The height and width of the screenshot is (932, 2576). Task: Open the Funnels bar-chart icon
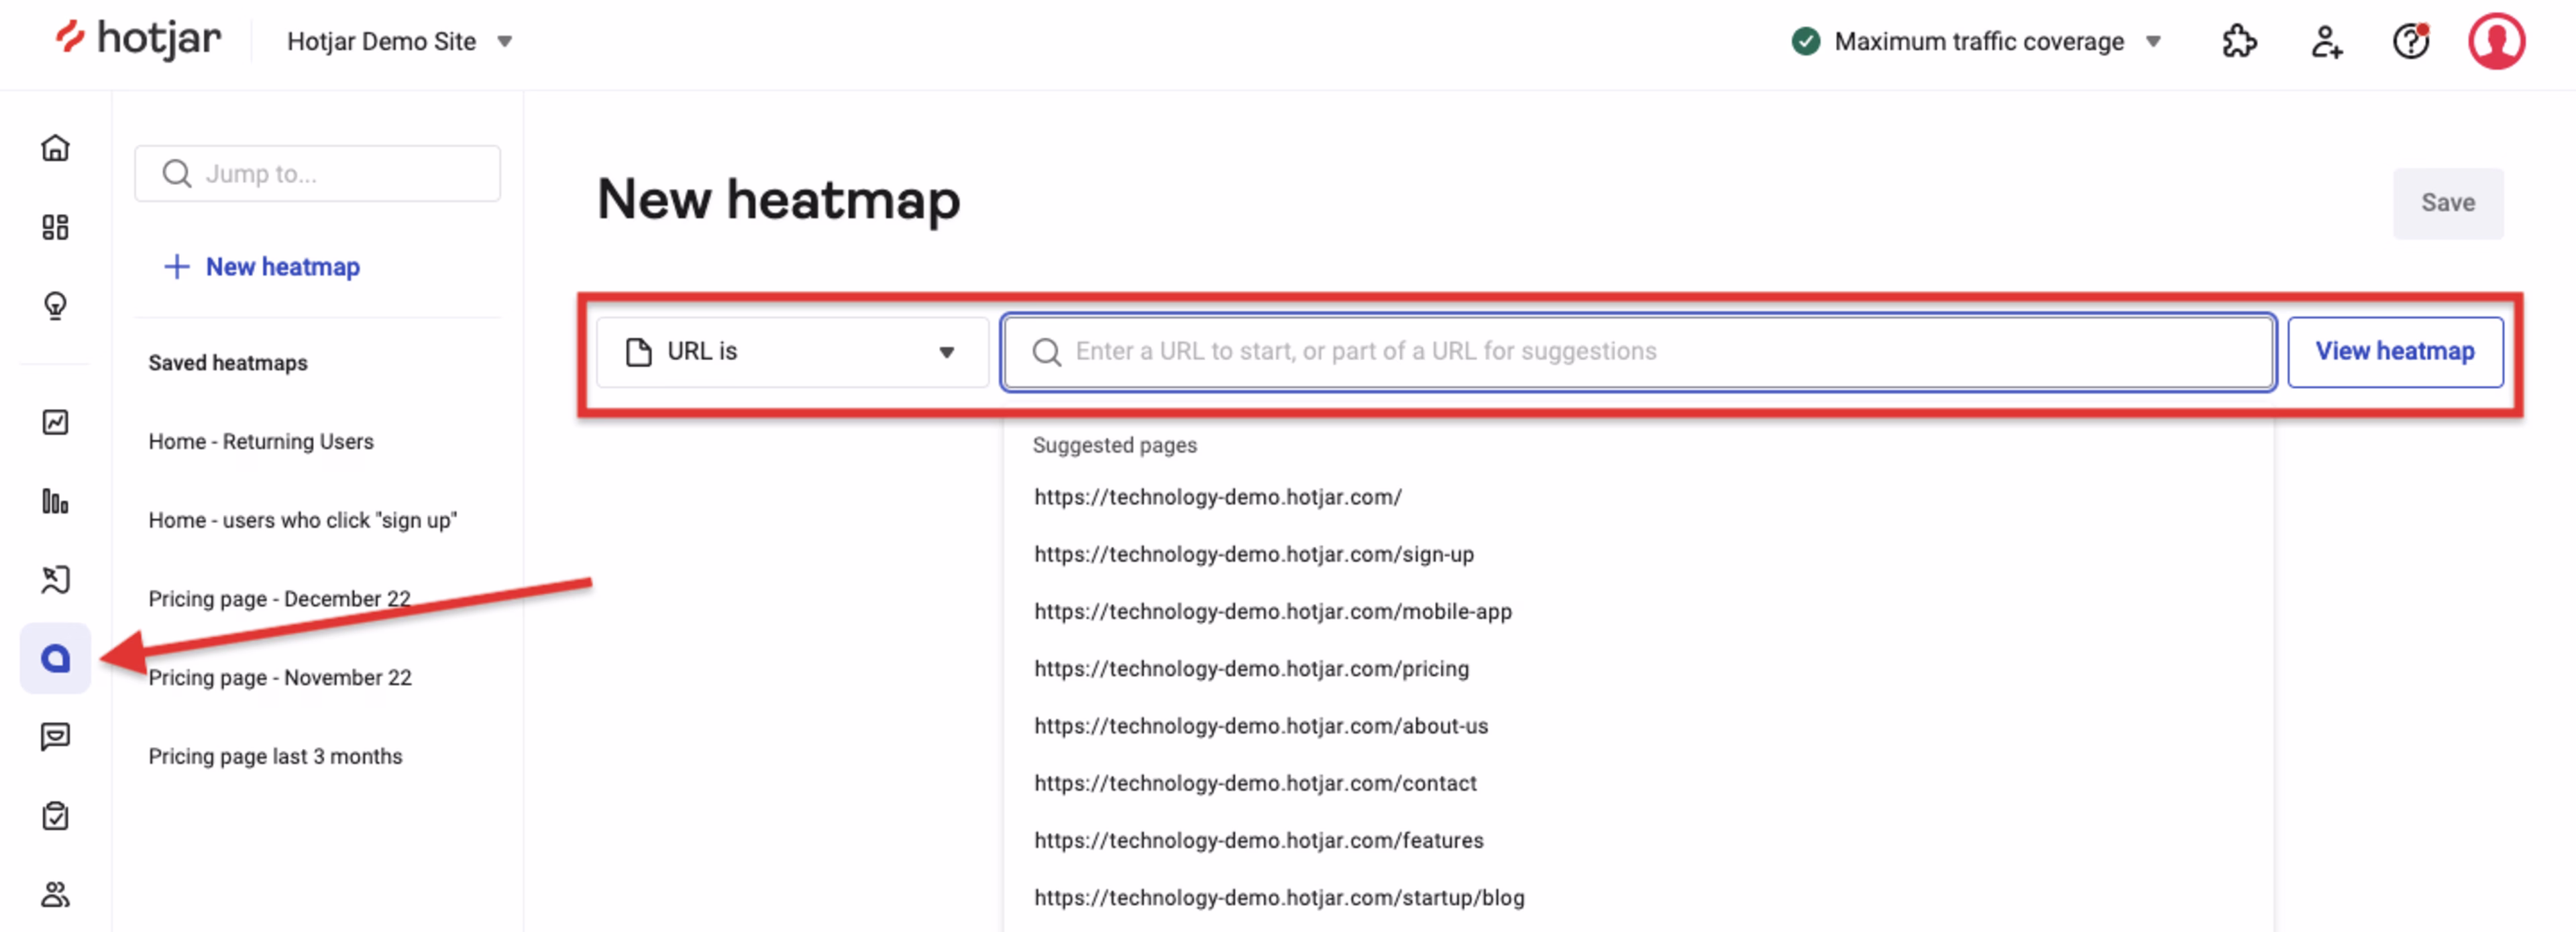pos(55,501)
